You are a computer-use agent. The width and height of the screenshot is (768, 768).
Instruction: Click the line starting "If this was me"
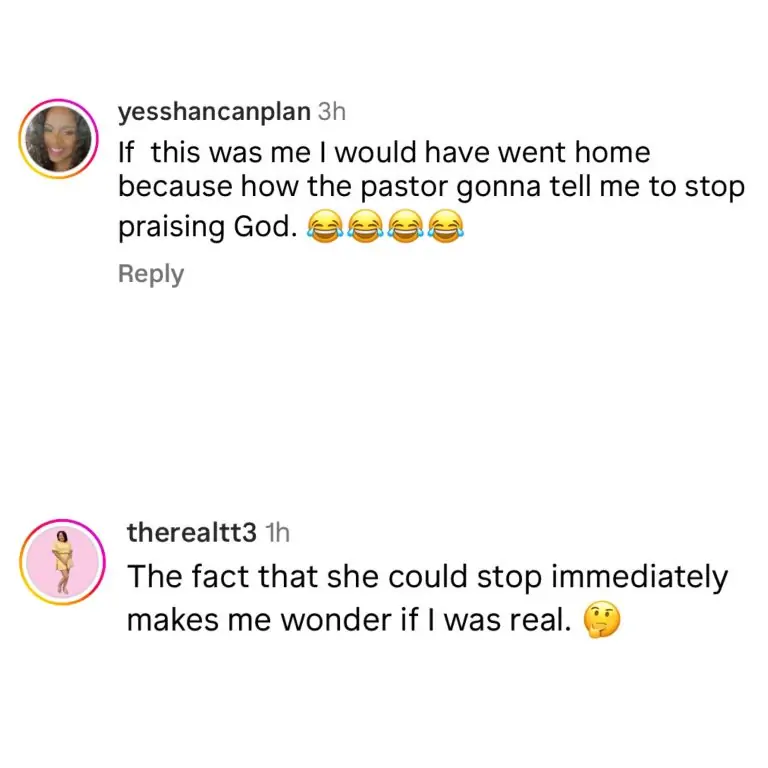tap(384, 154)
